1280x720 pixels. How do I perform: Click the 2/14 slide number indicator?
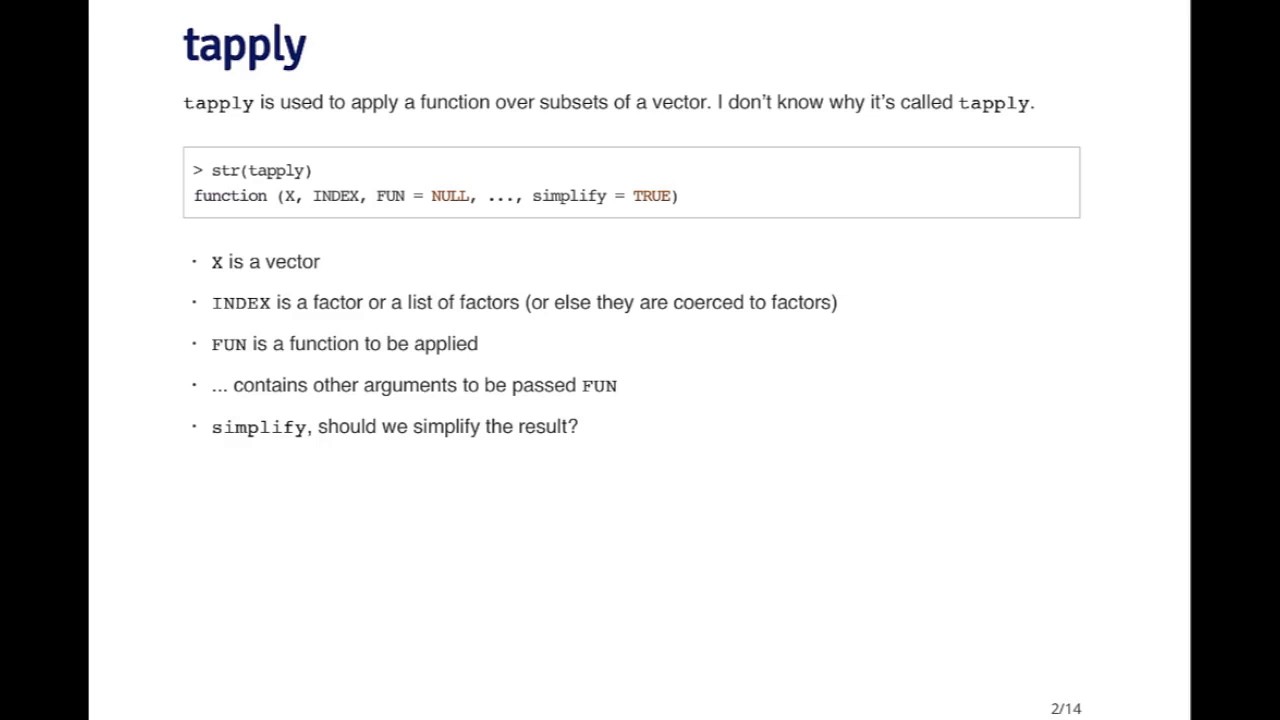tap(1066, 708)
